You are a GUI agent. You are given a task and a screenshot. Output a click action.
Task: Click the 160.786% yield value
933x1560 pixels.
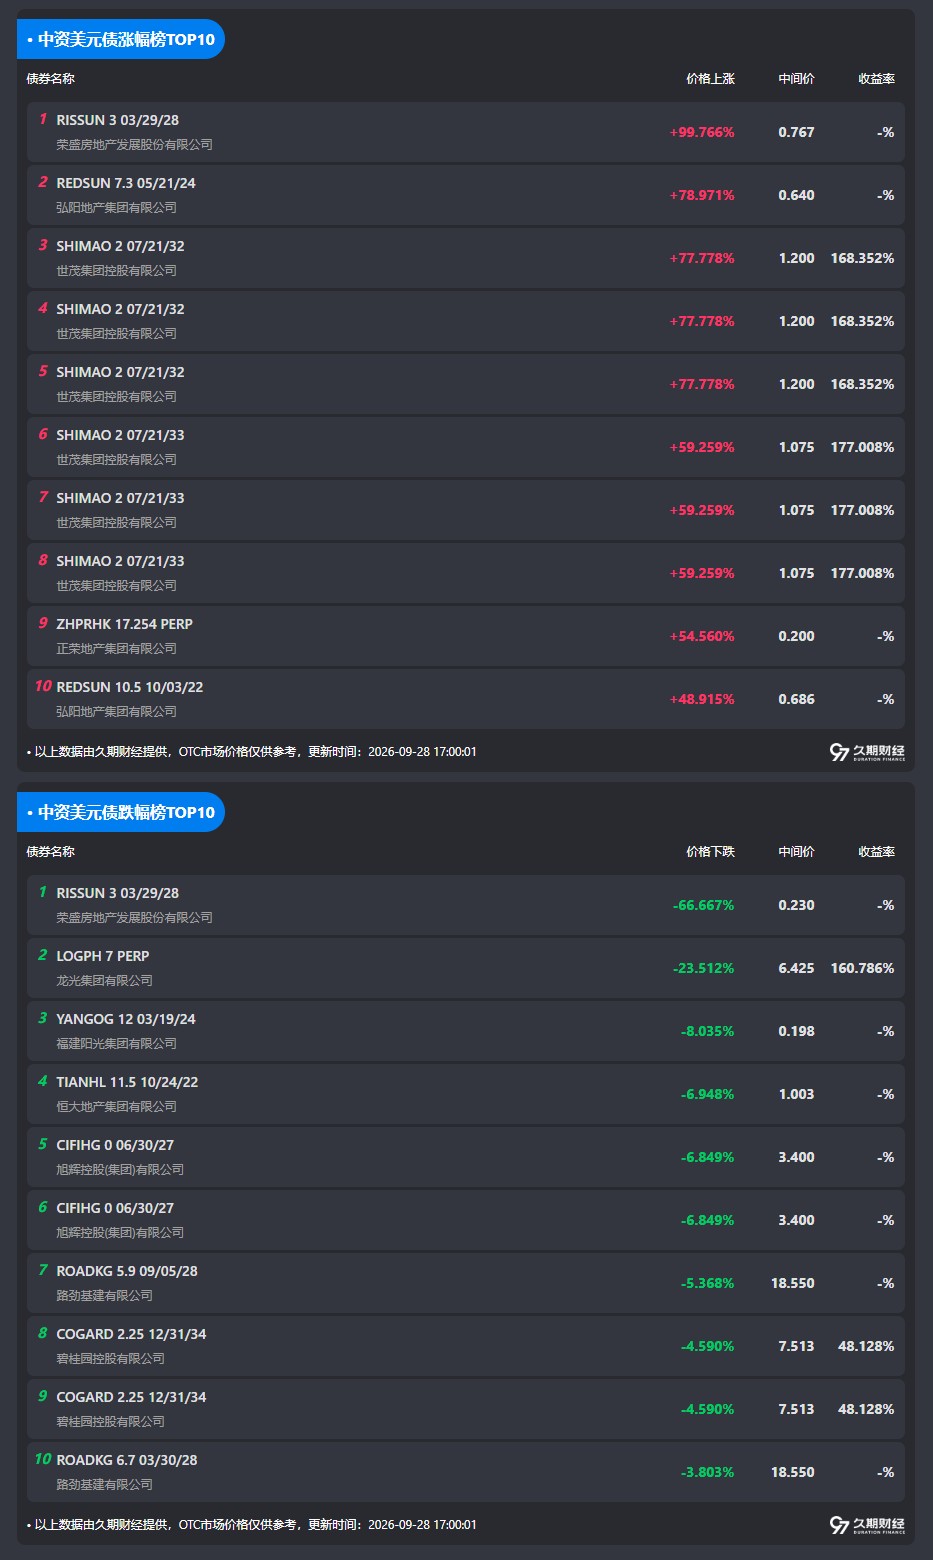pyautogui.click(x=863, y=968)
